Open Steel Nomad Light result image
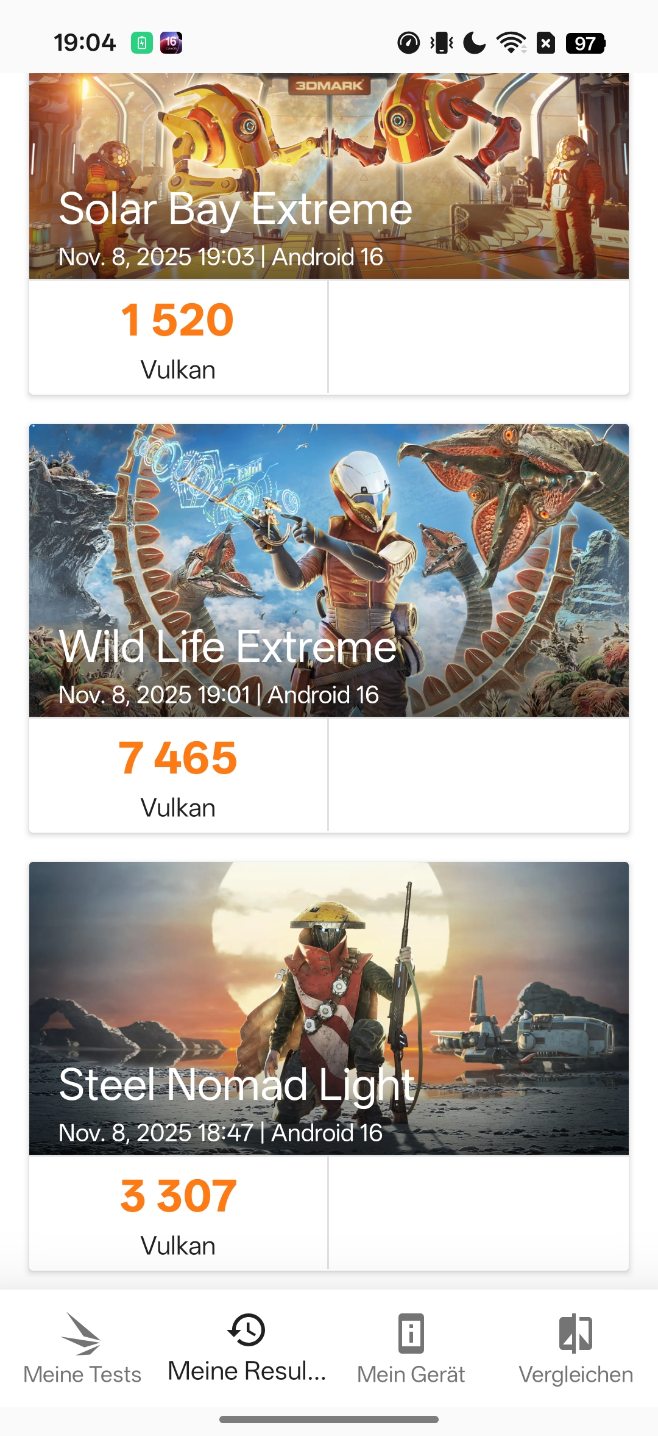The width and height of the screenshot is (658, 1436). (x=329, y=1008)
